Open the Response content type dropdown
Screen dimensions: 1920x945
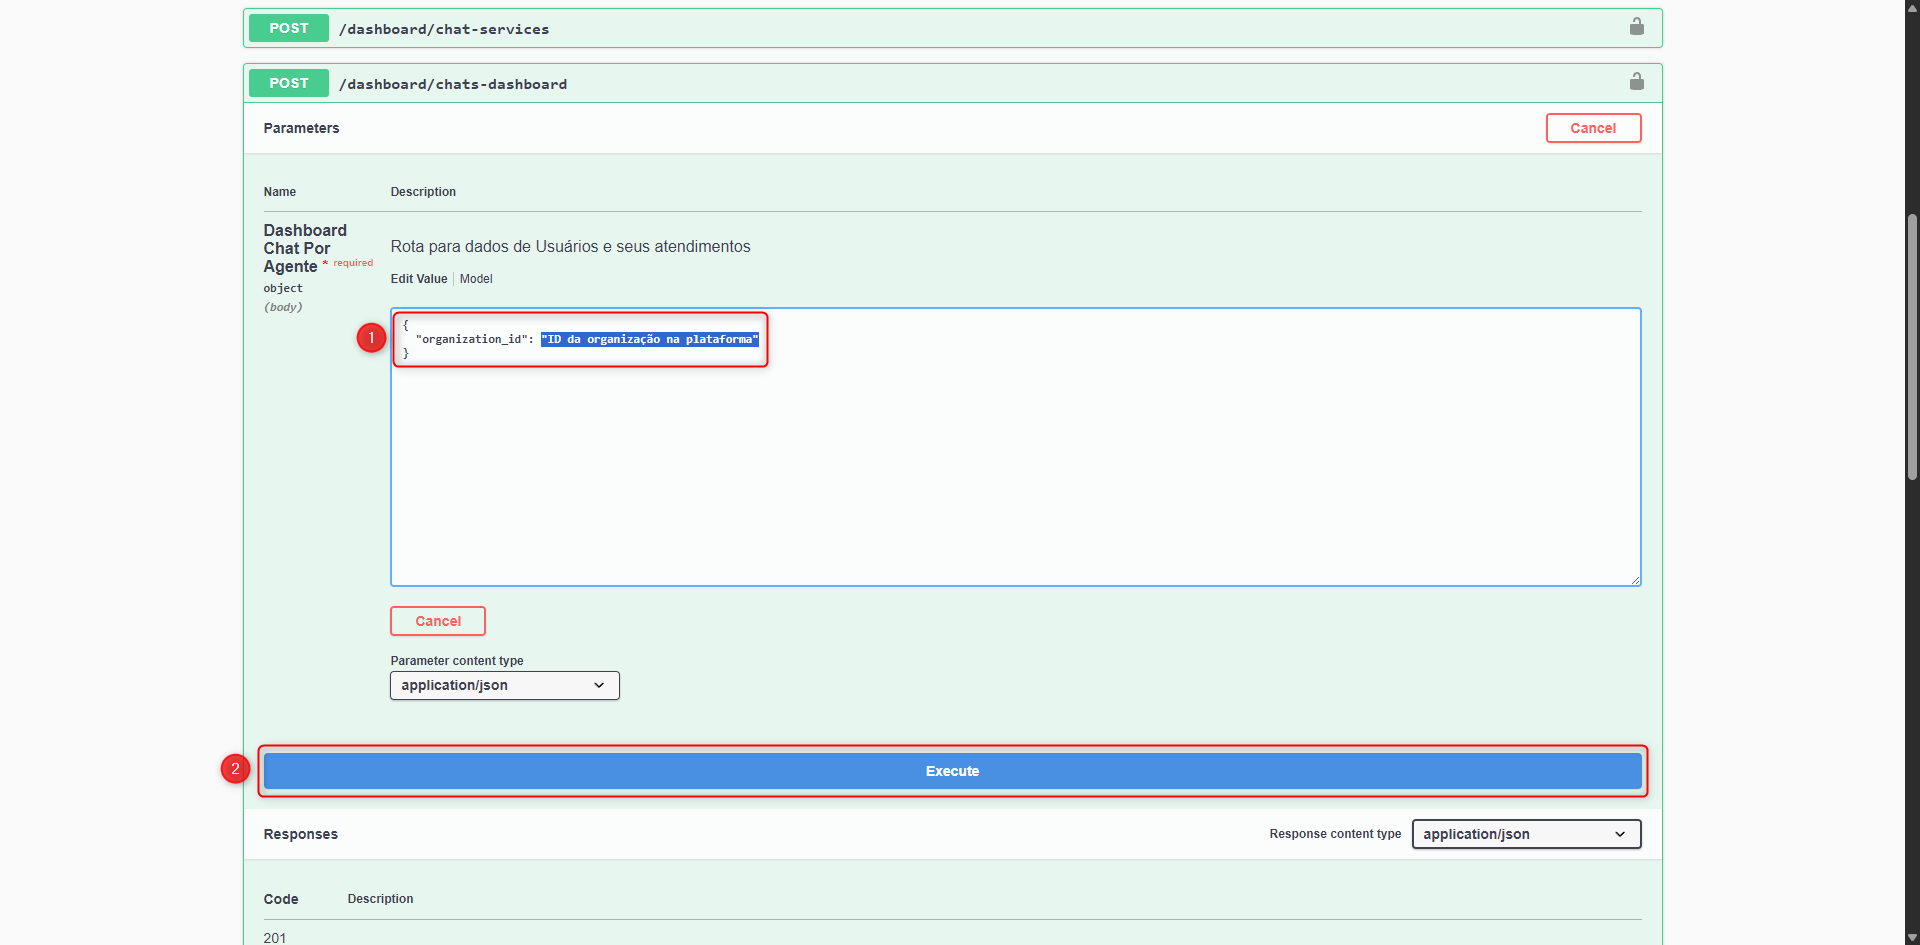1525,834
